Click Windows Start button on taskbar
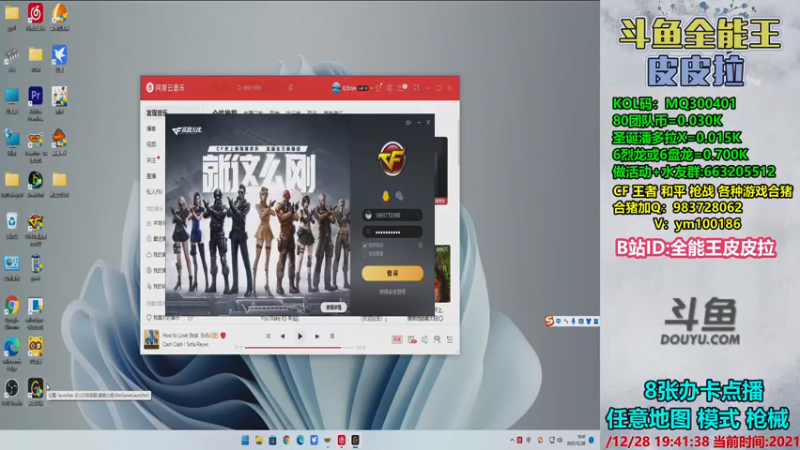The width and height of the screenshot is (800, 450). (x=245, y=440)
